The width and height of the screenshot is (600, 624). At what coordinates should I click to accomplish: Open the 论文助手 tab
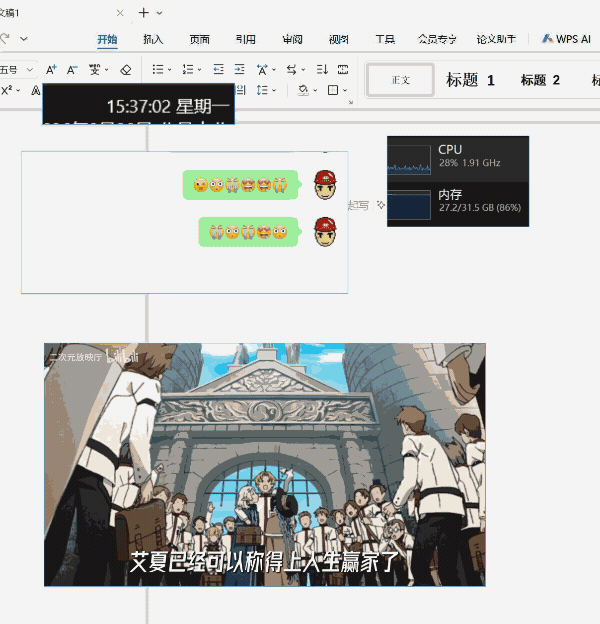[496, 39]
